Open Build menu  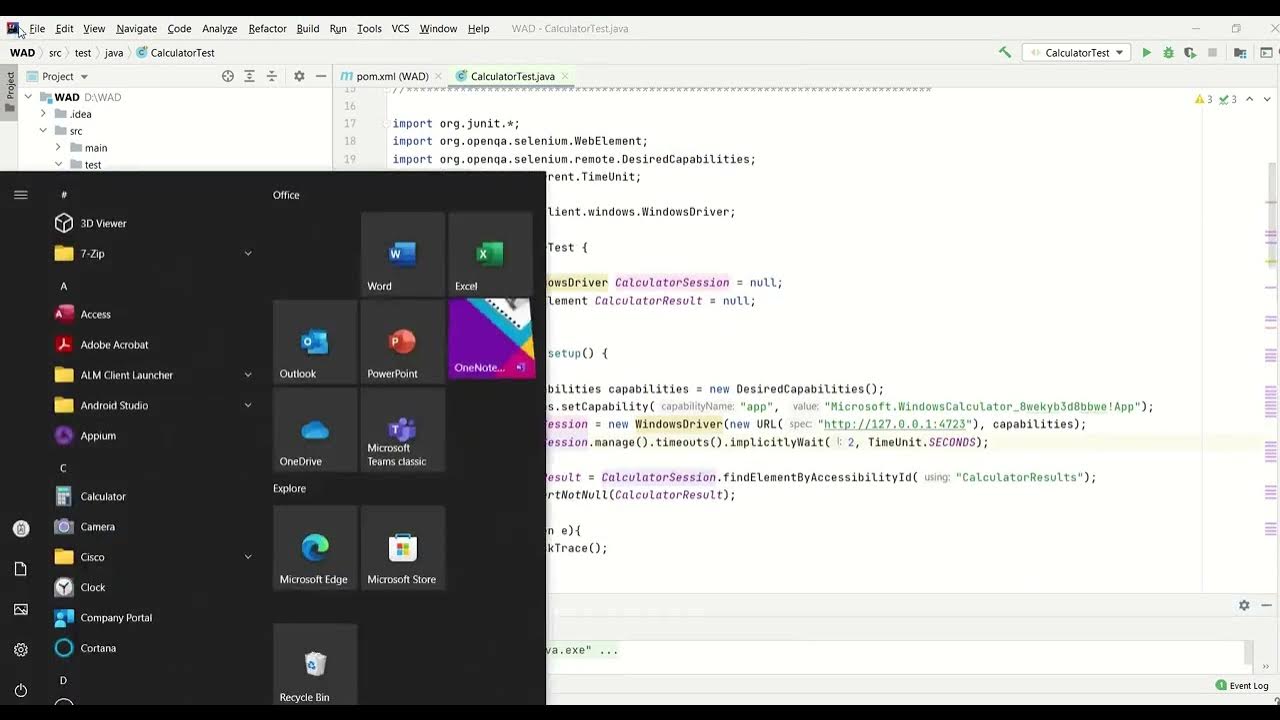pyautogui.click(x=308, y=29)
